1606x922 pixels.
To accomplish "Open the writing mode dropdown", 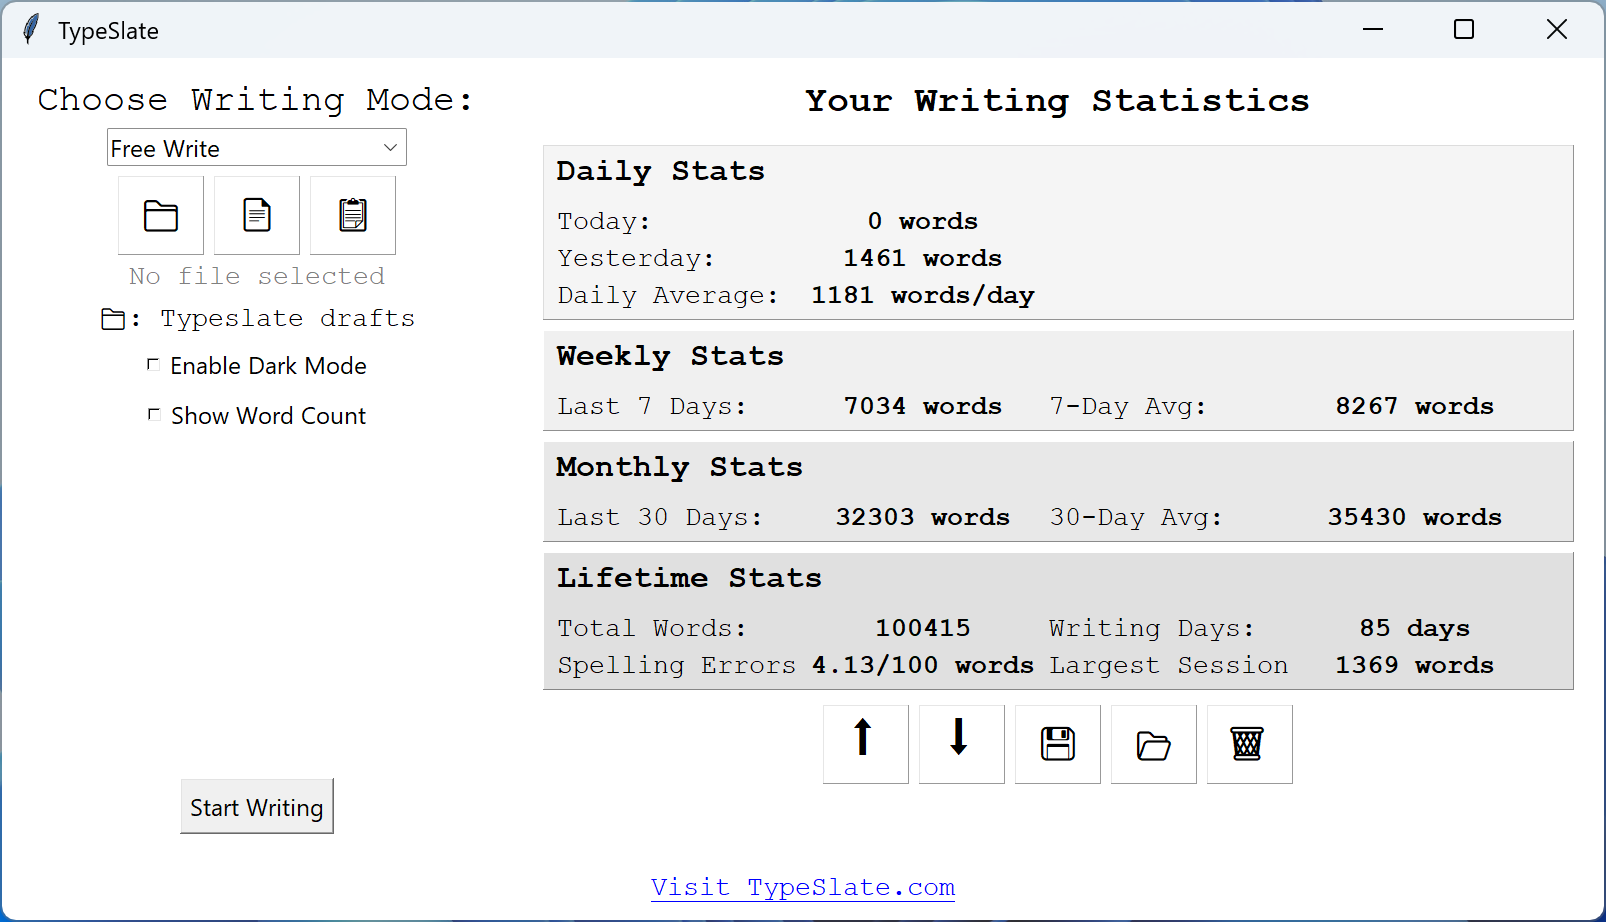I will [x=256, y=147].
